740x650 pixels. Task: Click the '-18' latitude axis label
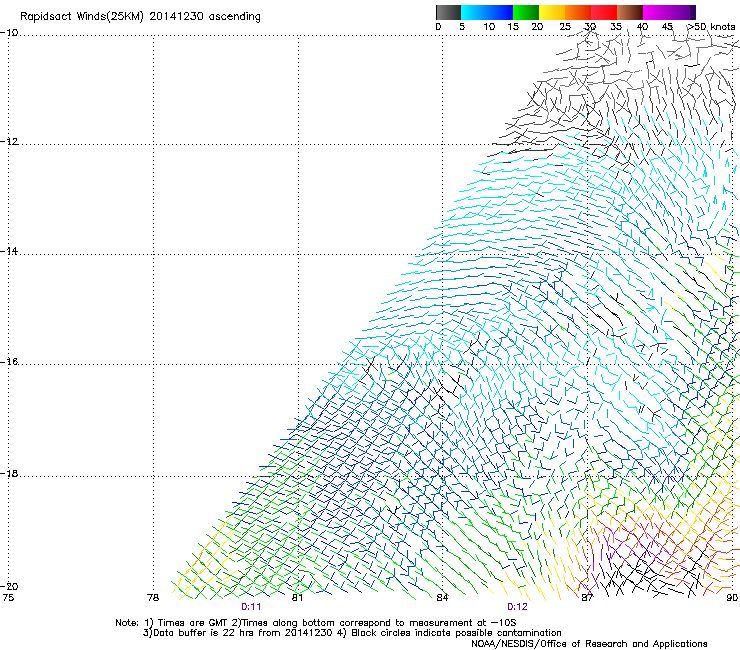tap(9, 473)
